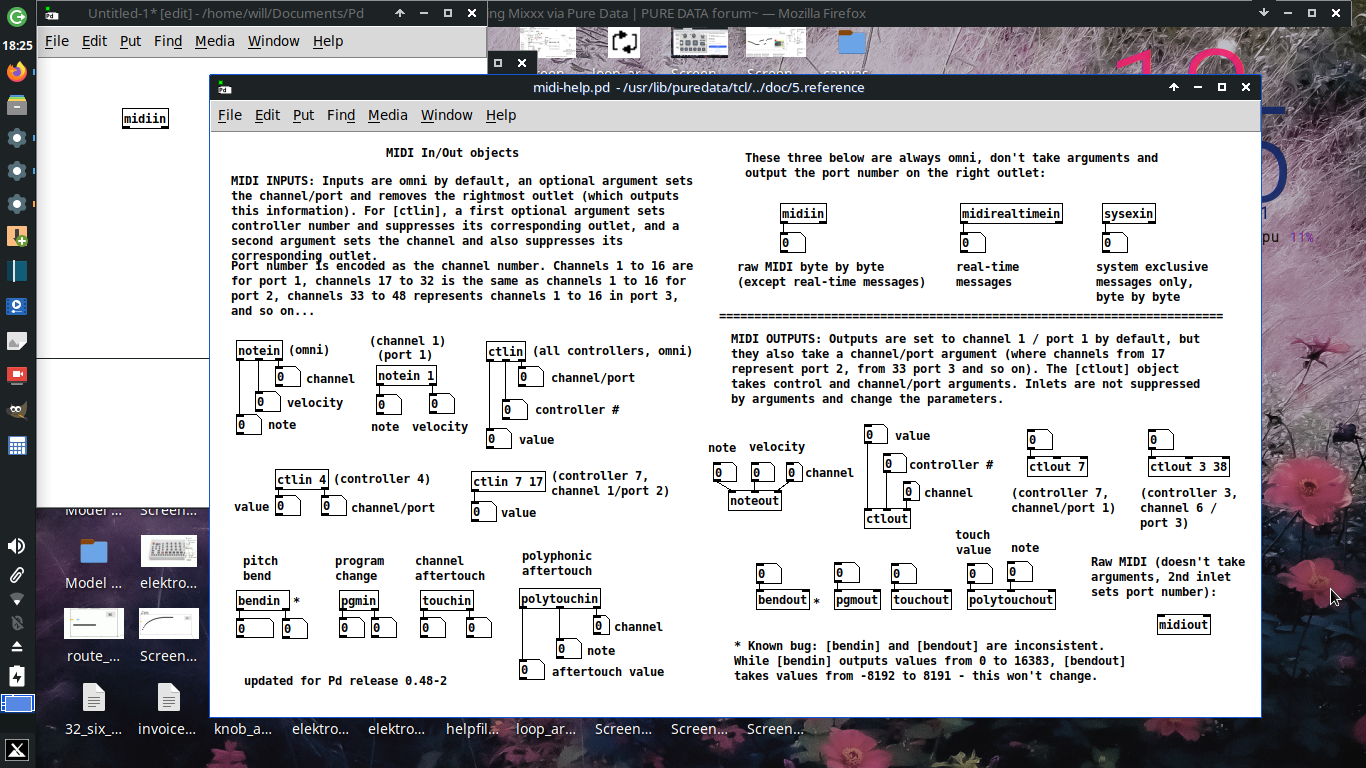Open Put menu in midi-help window
Viewport: 1366px width, 768px height.
pyautogui.click(x=304, y=115)
